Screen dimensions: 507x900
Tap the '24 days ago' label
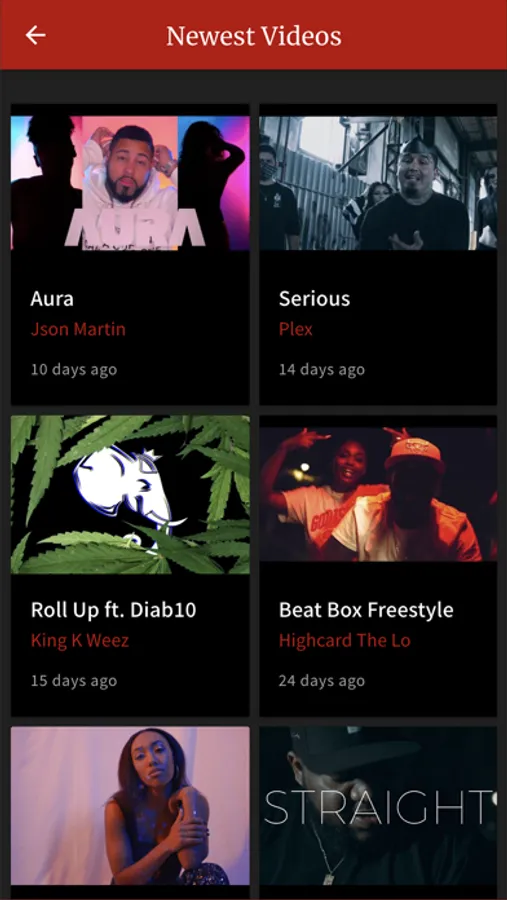click(322, 681)
